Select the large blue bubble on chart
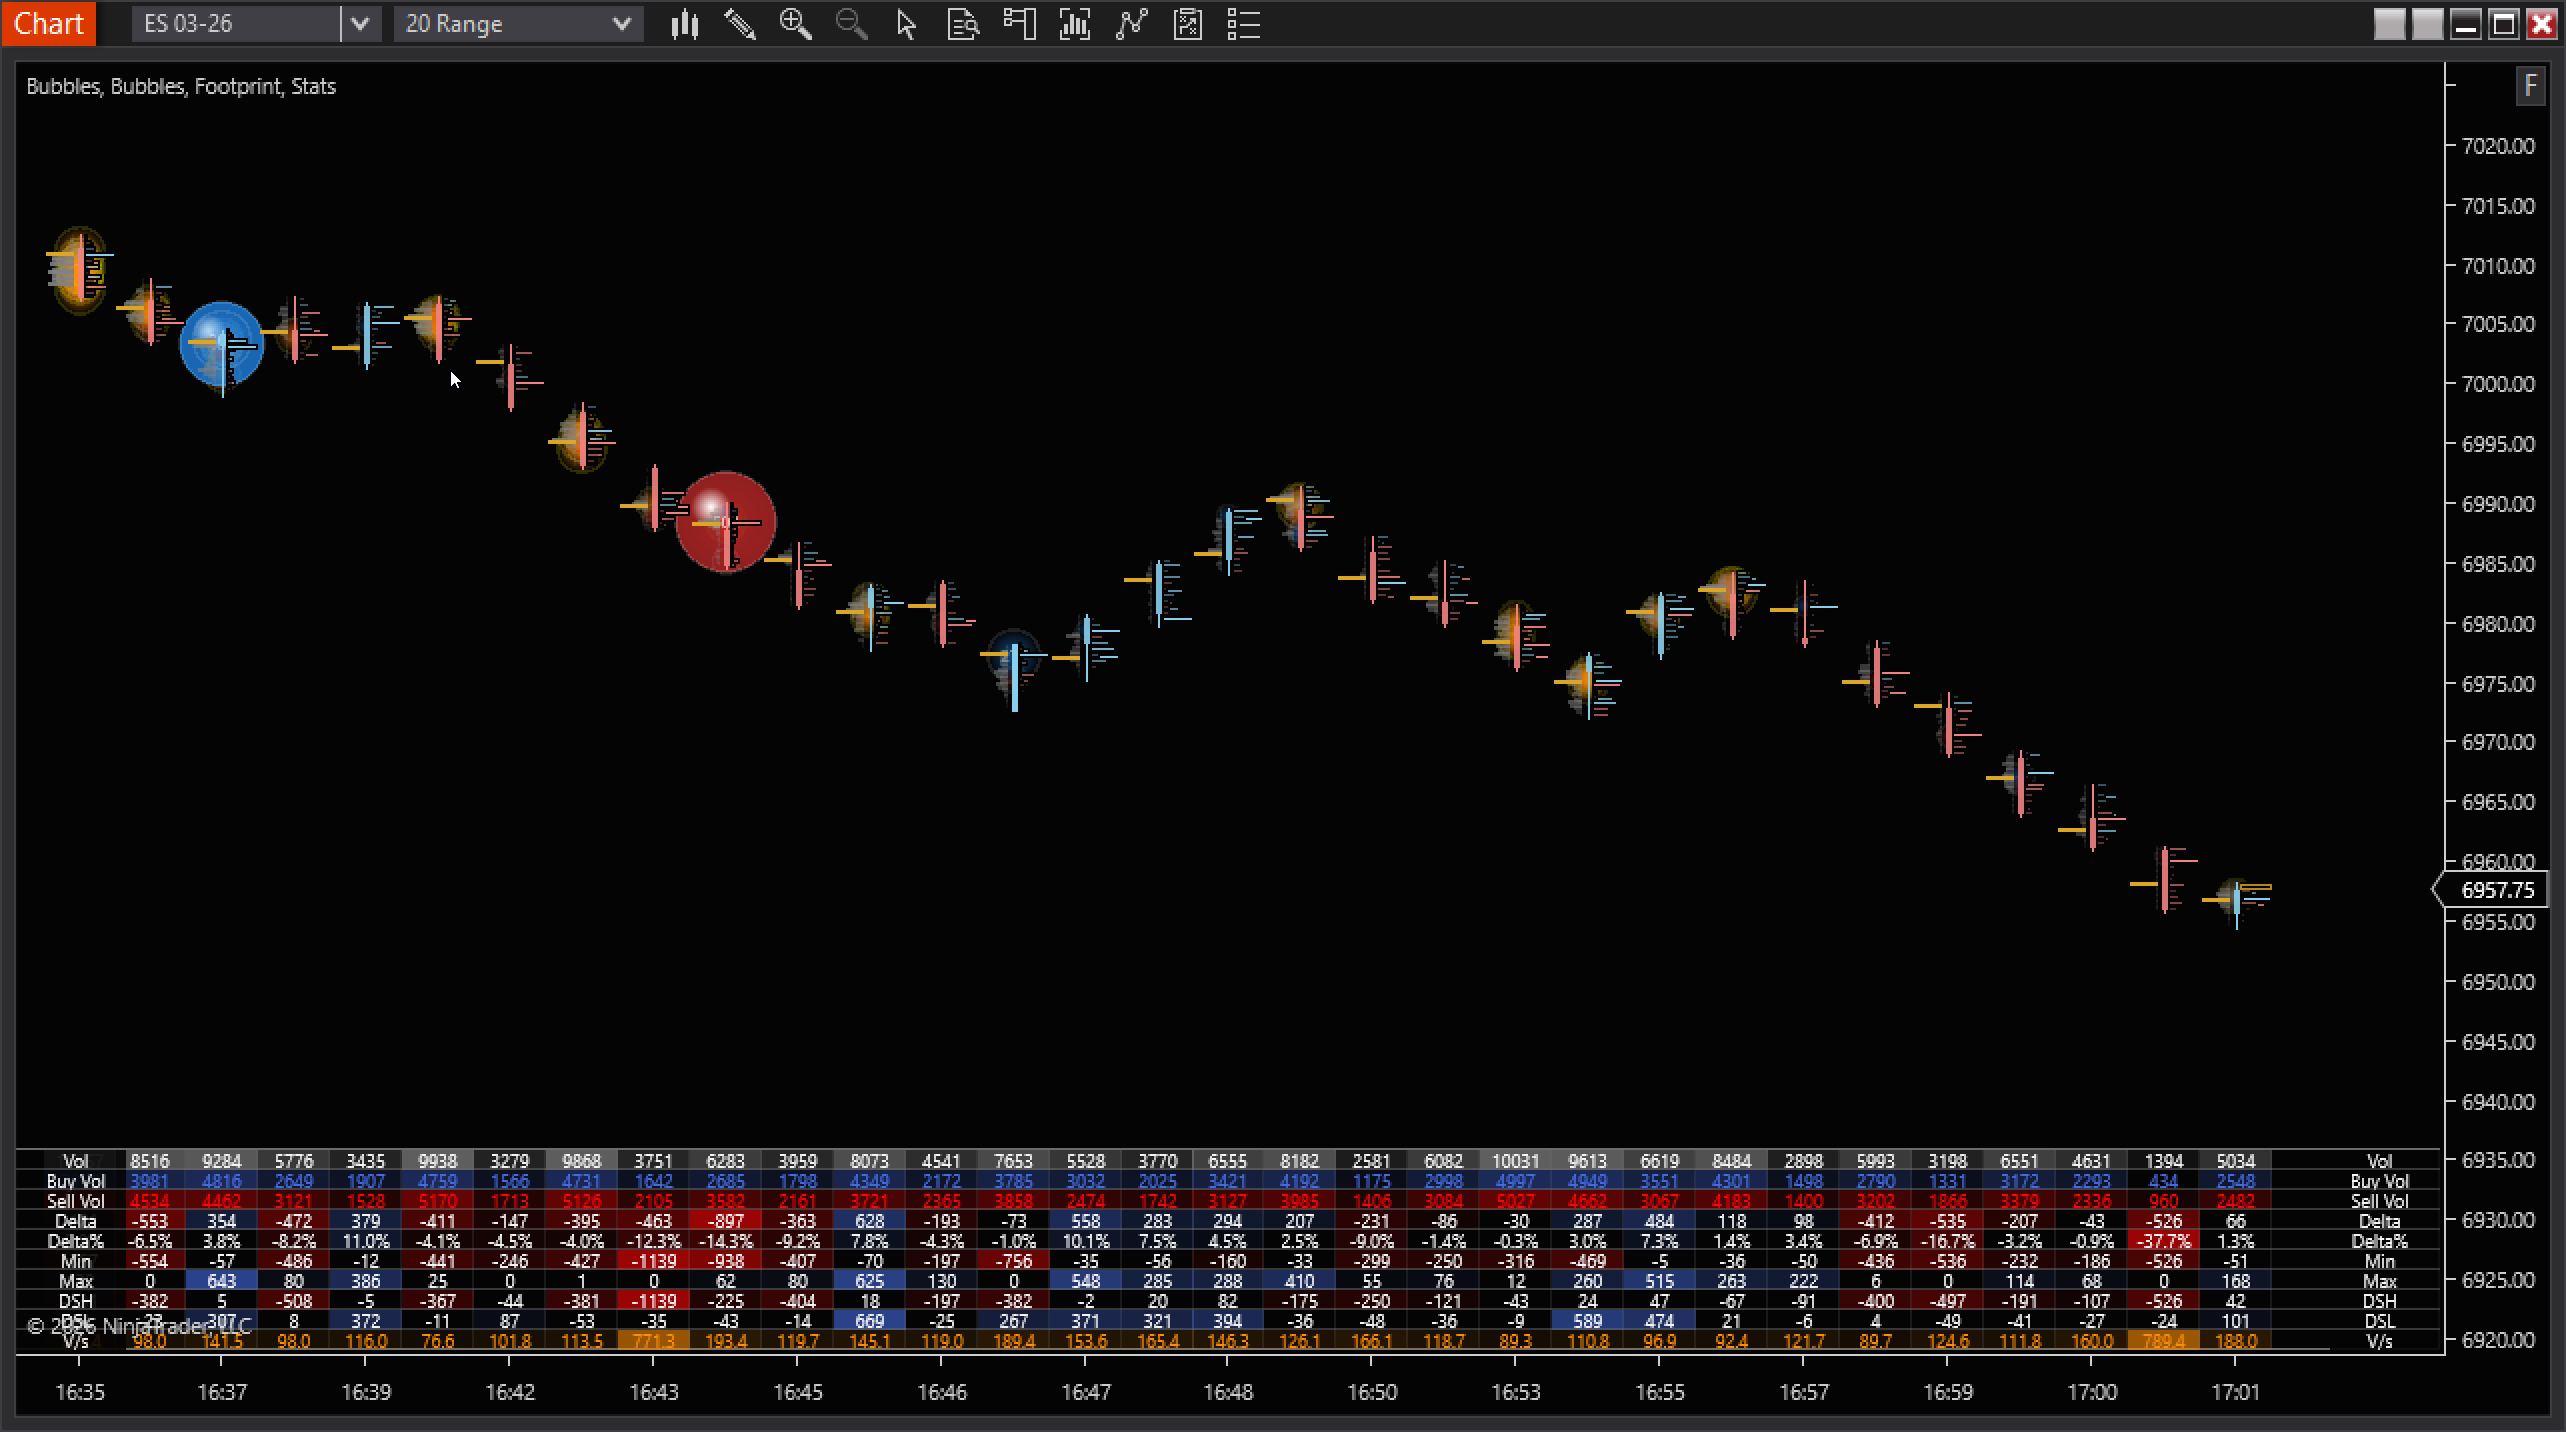2566x1432 pixels. click(x=222, y=343)
